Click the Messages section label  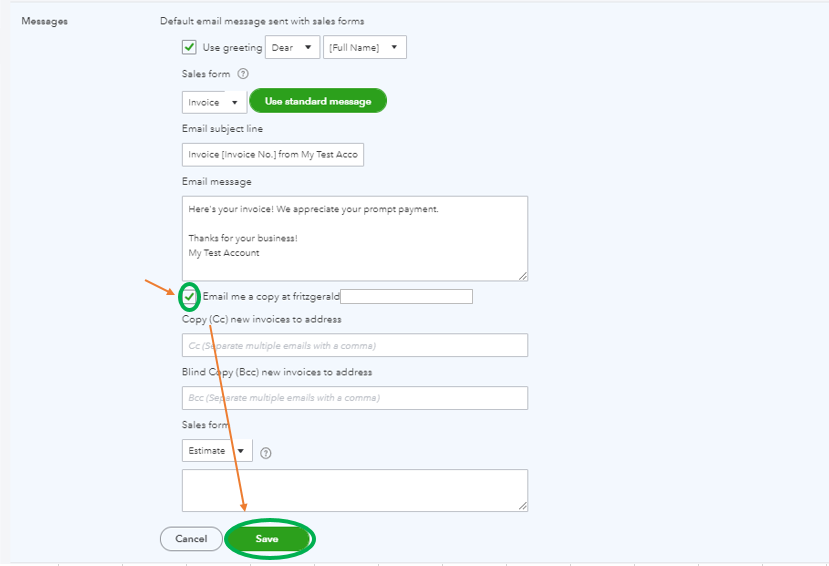(x=44, y=21)
